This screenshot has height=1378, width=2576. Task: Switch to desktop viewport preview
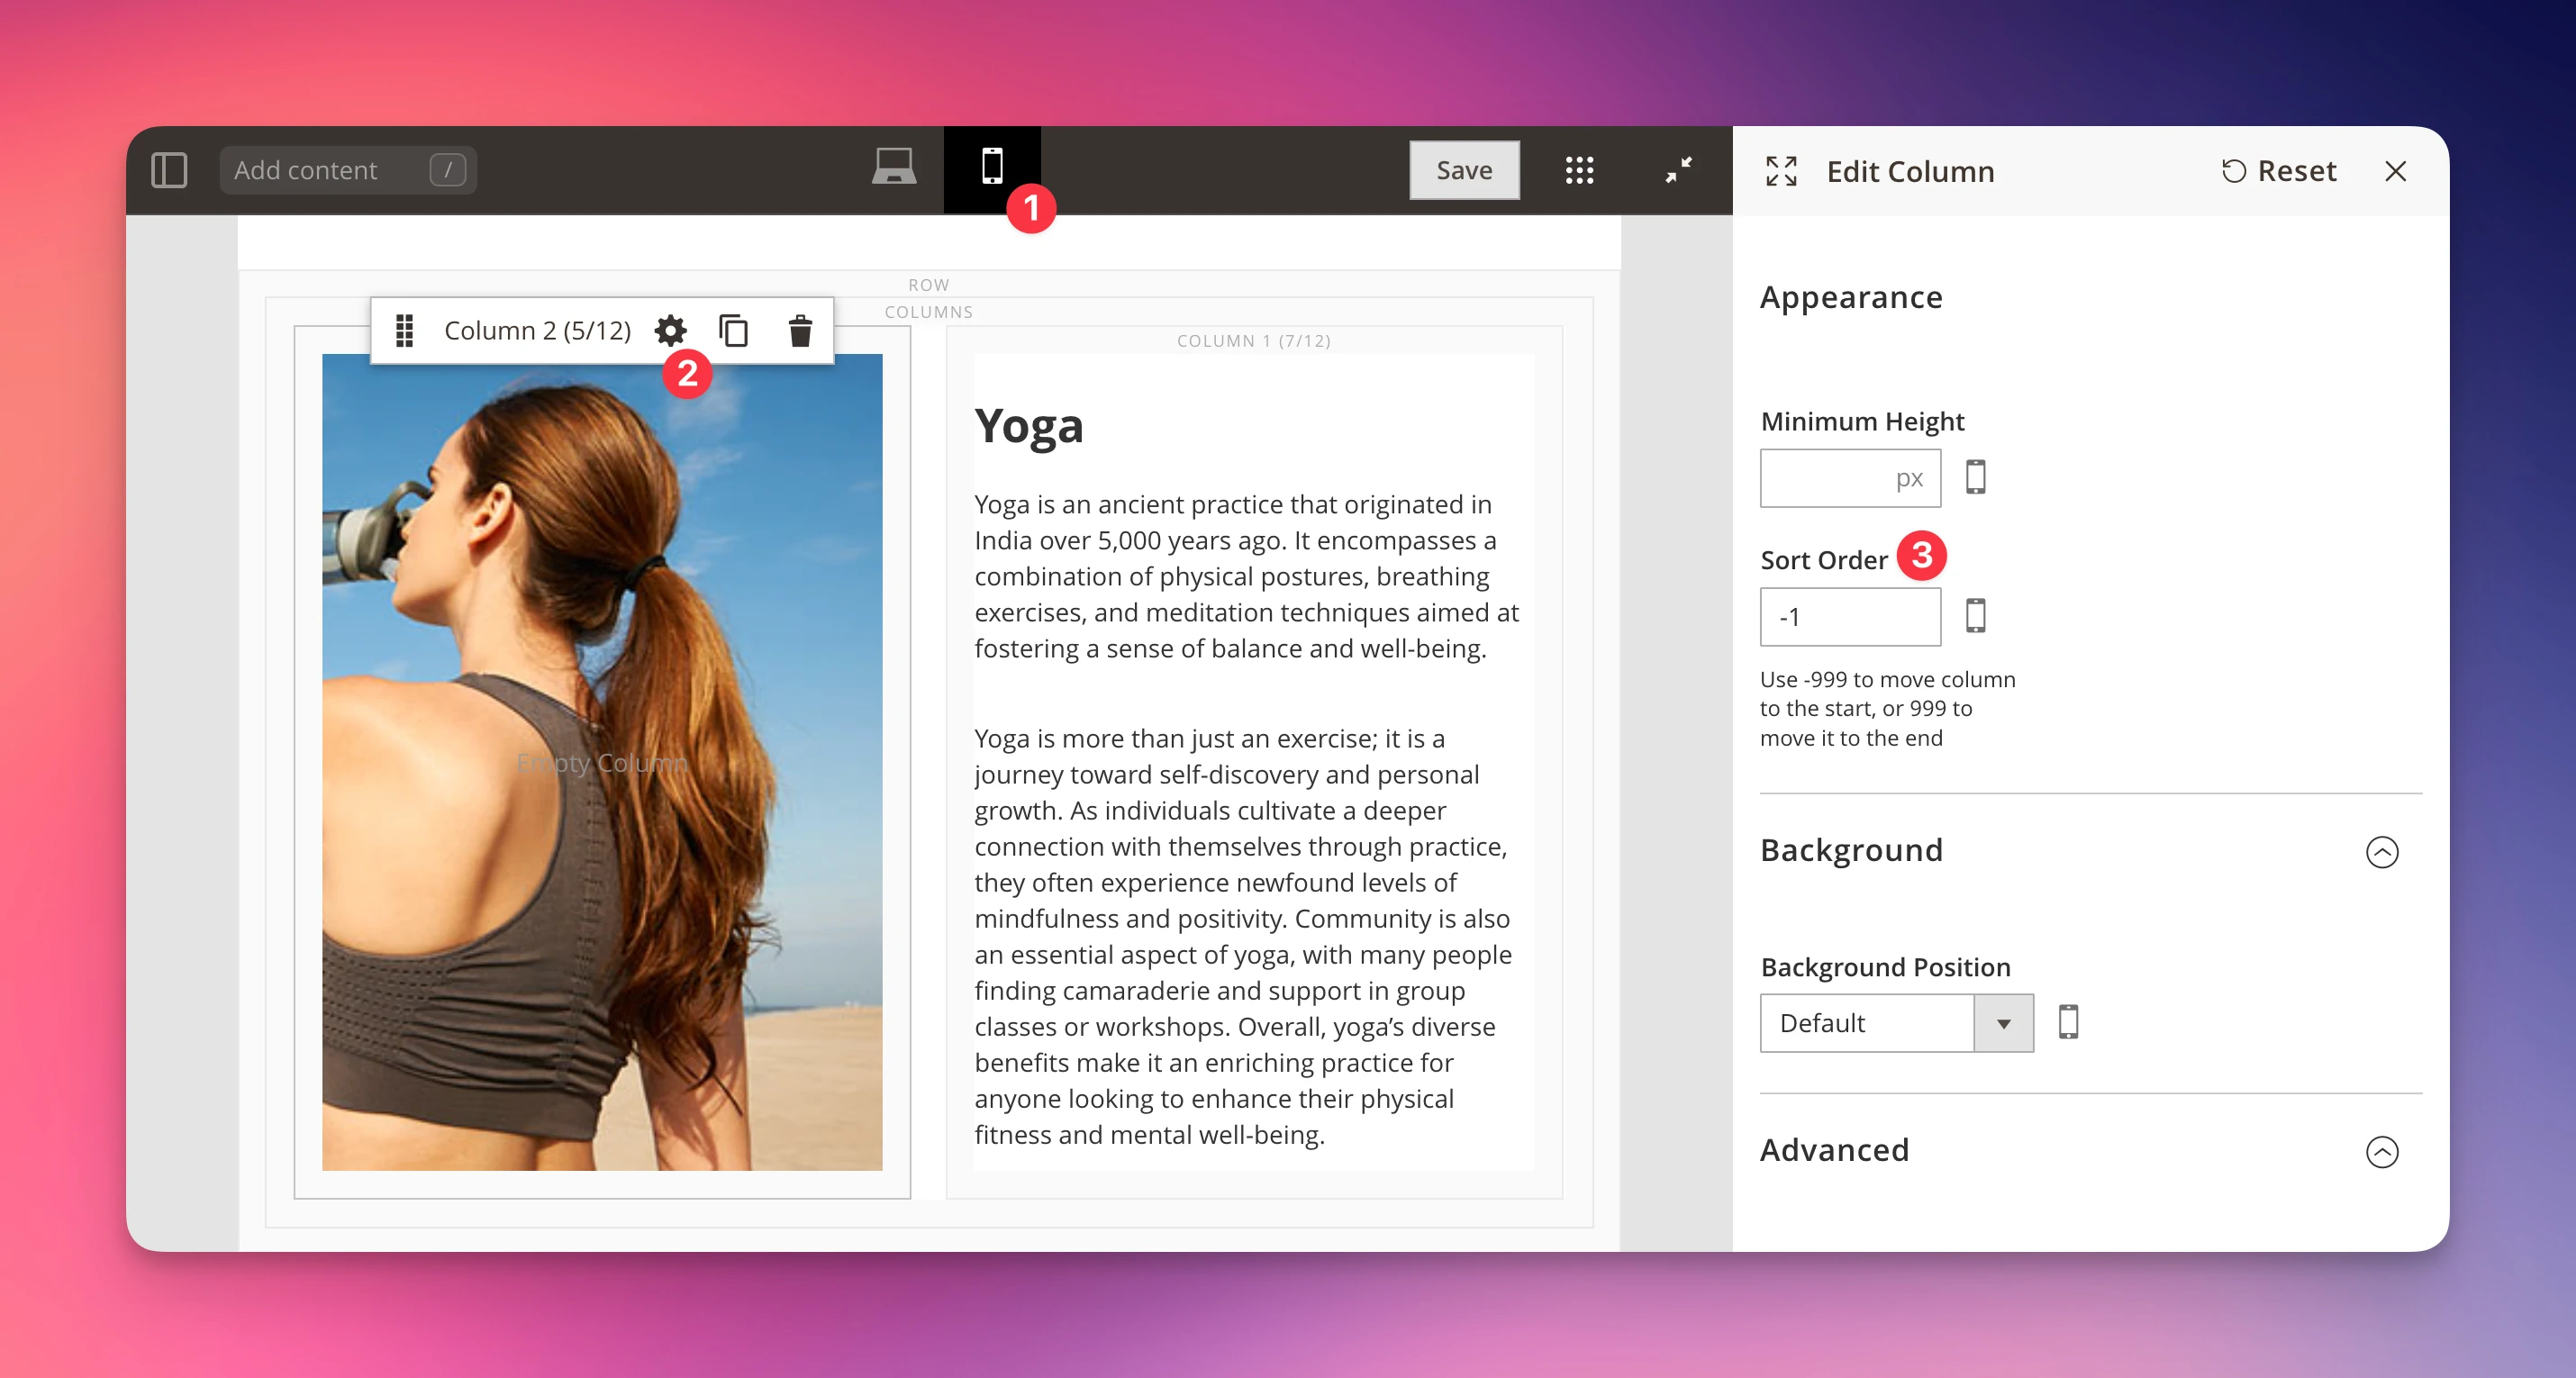point(893,167)
